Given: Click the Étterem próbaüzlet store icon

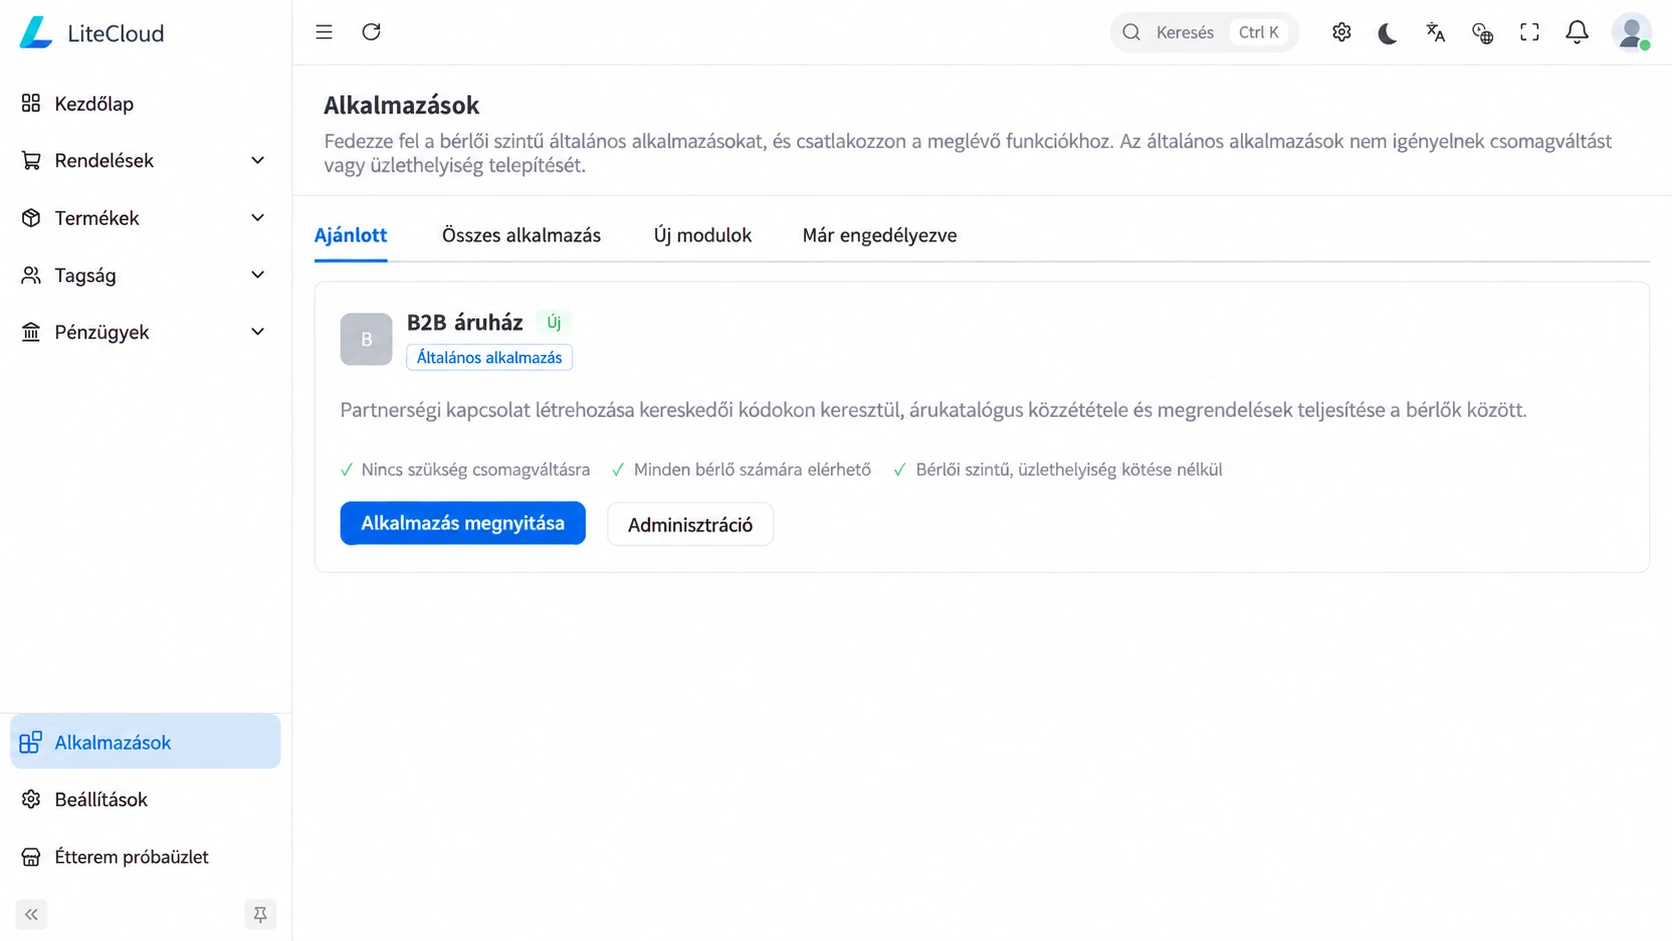Looking at the screenshot, I should [x=31, y=857].
